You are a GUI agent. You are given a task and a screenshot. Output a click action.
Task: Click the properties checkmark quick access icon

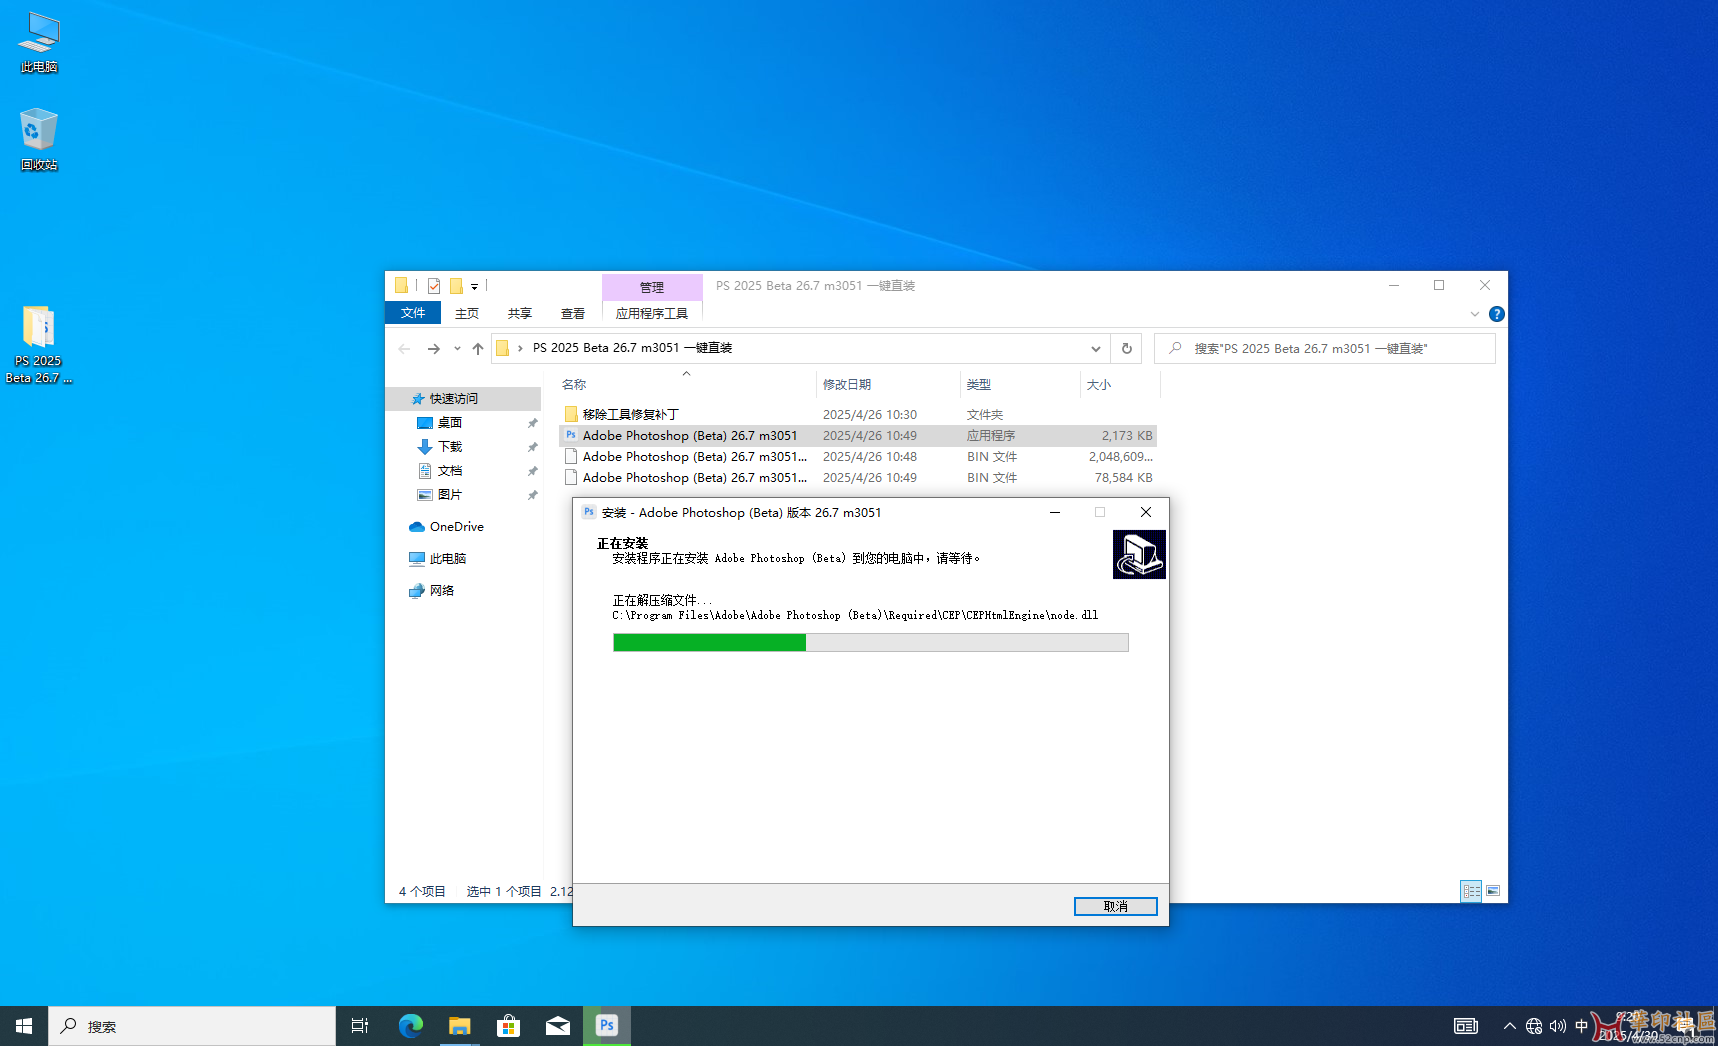point(433,286)
